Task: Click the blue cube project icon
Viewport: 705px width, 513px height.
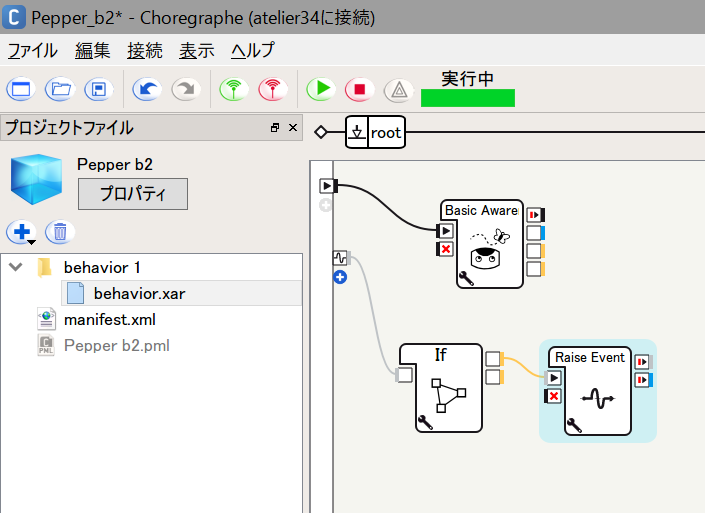Action: 36,179
